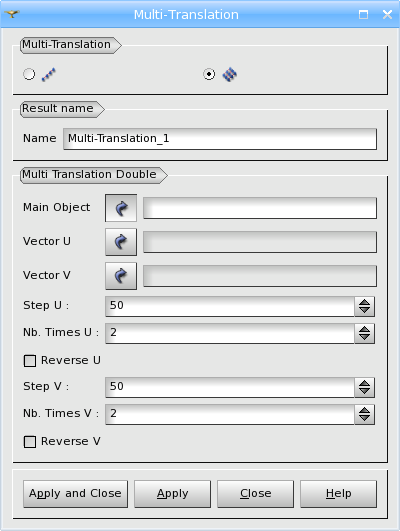Viewport: 400px width, 531px height.
Task: Click the Vector U selection arrow button
Action: 121,242
